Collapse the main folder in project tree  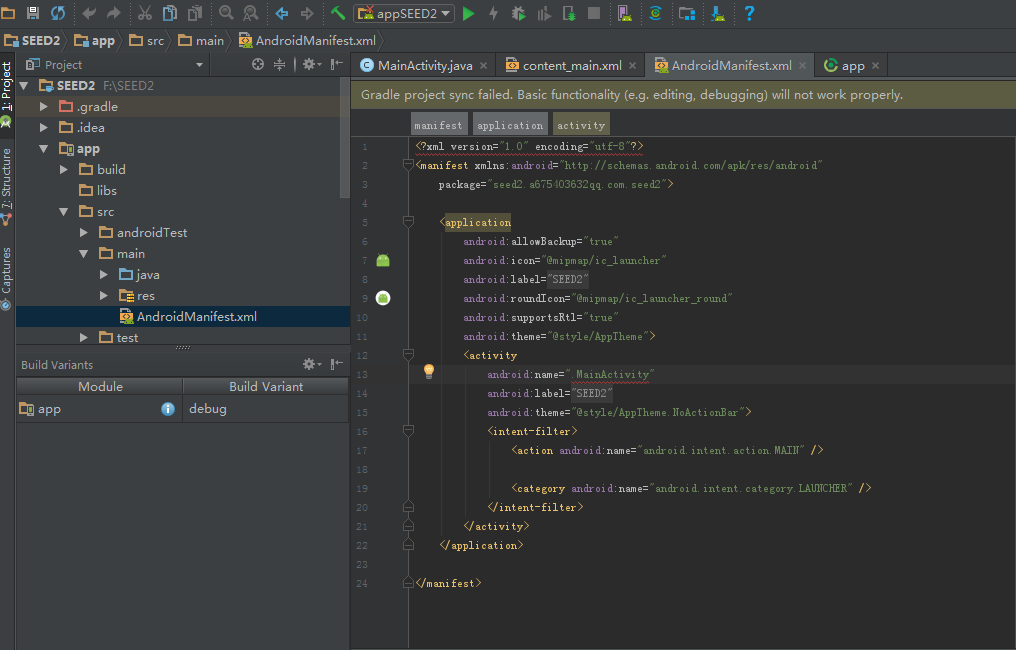click(x=84, y=254)
